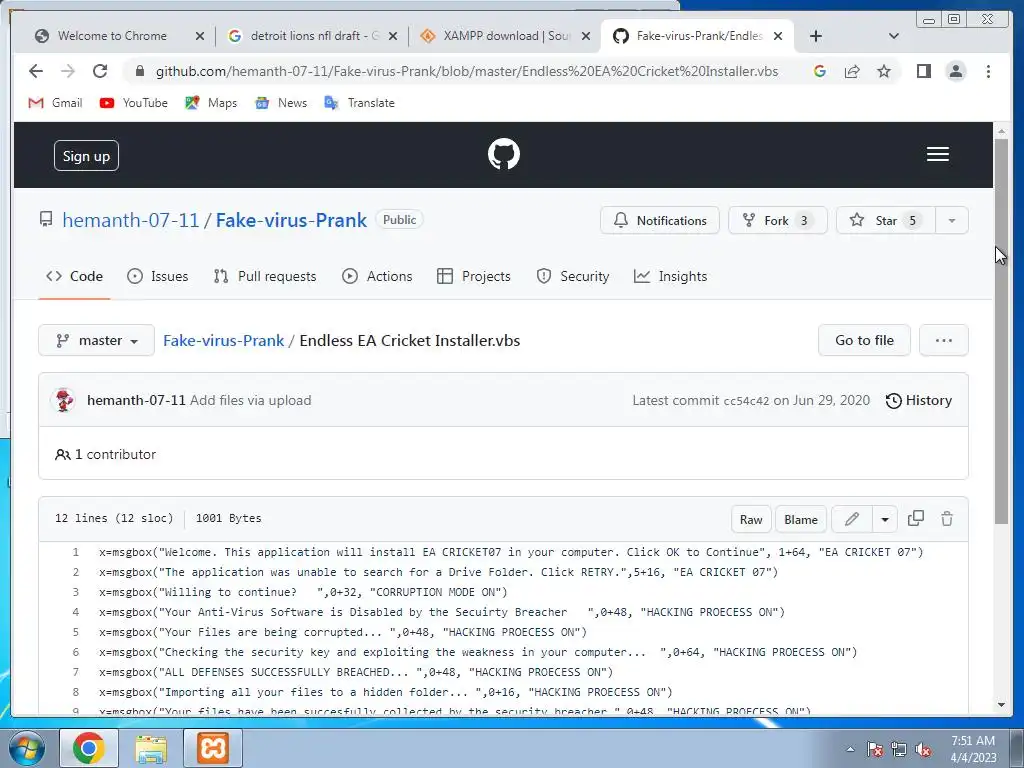The width and height of the screenshot is (1024, 768).
Task: Open the master branch dropdown
Action: [97, 340]
